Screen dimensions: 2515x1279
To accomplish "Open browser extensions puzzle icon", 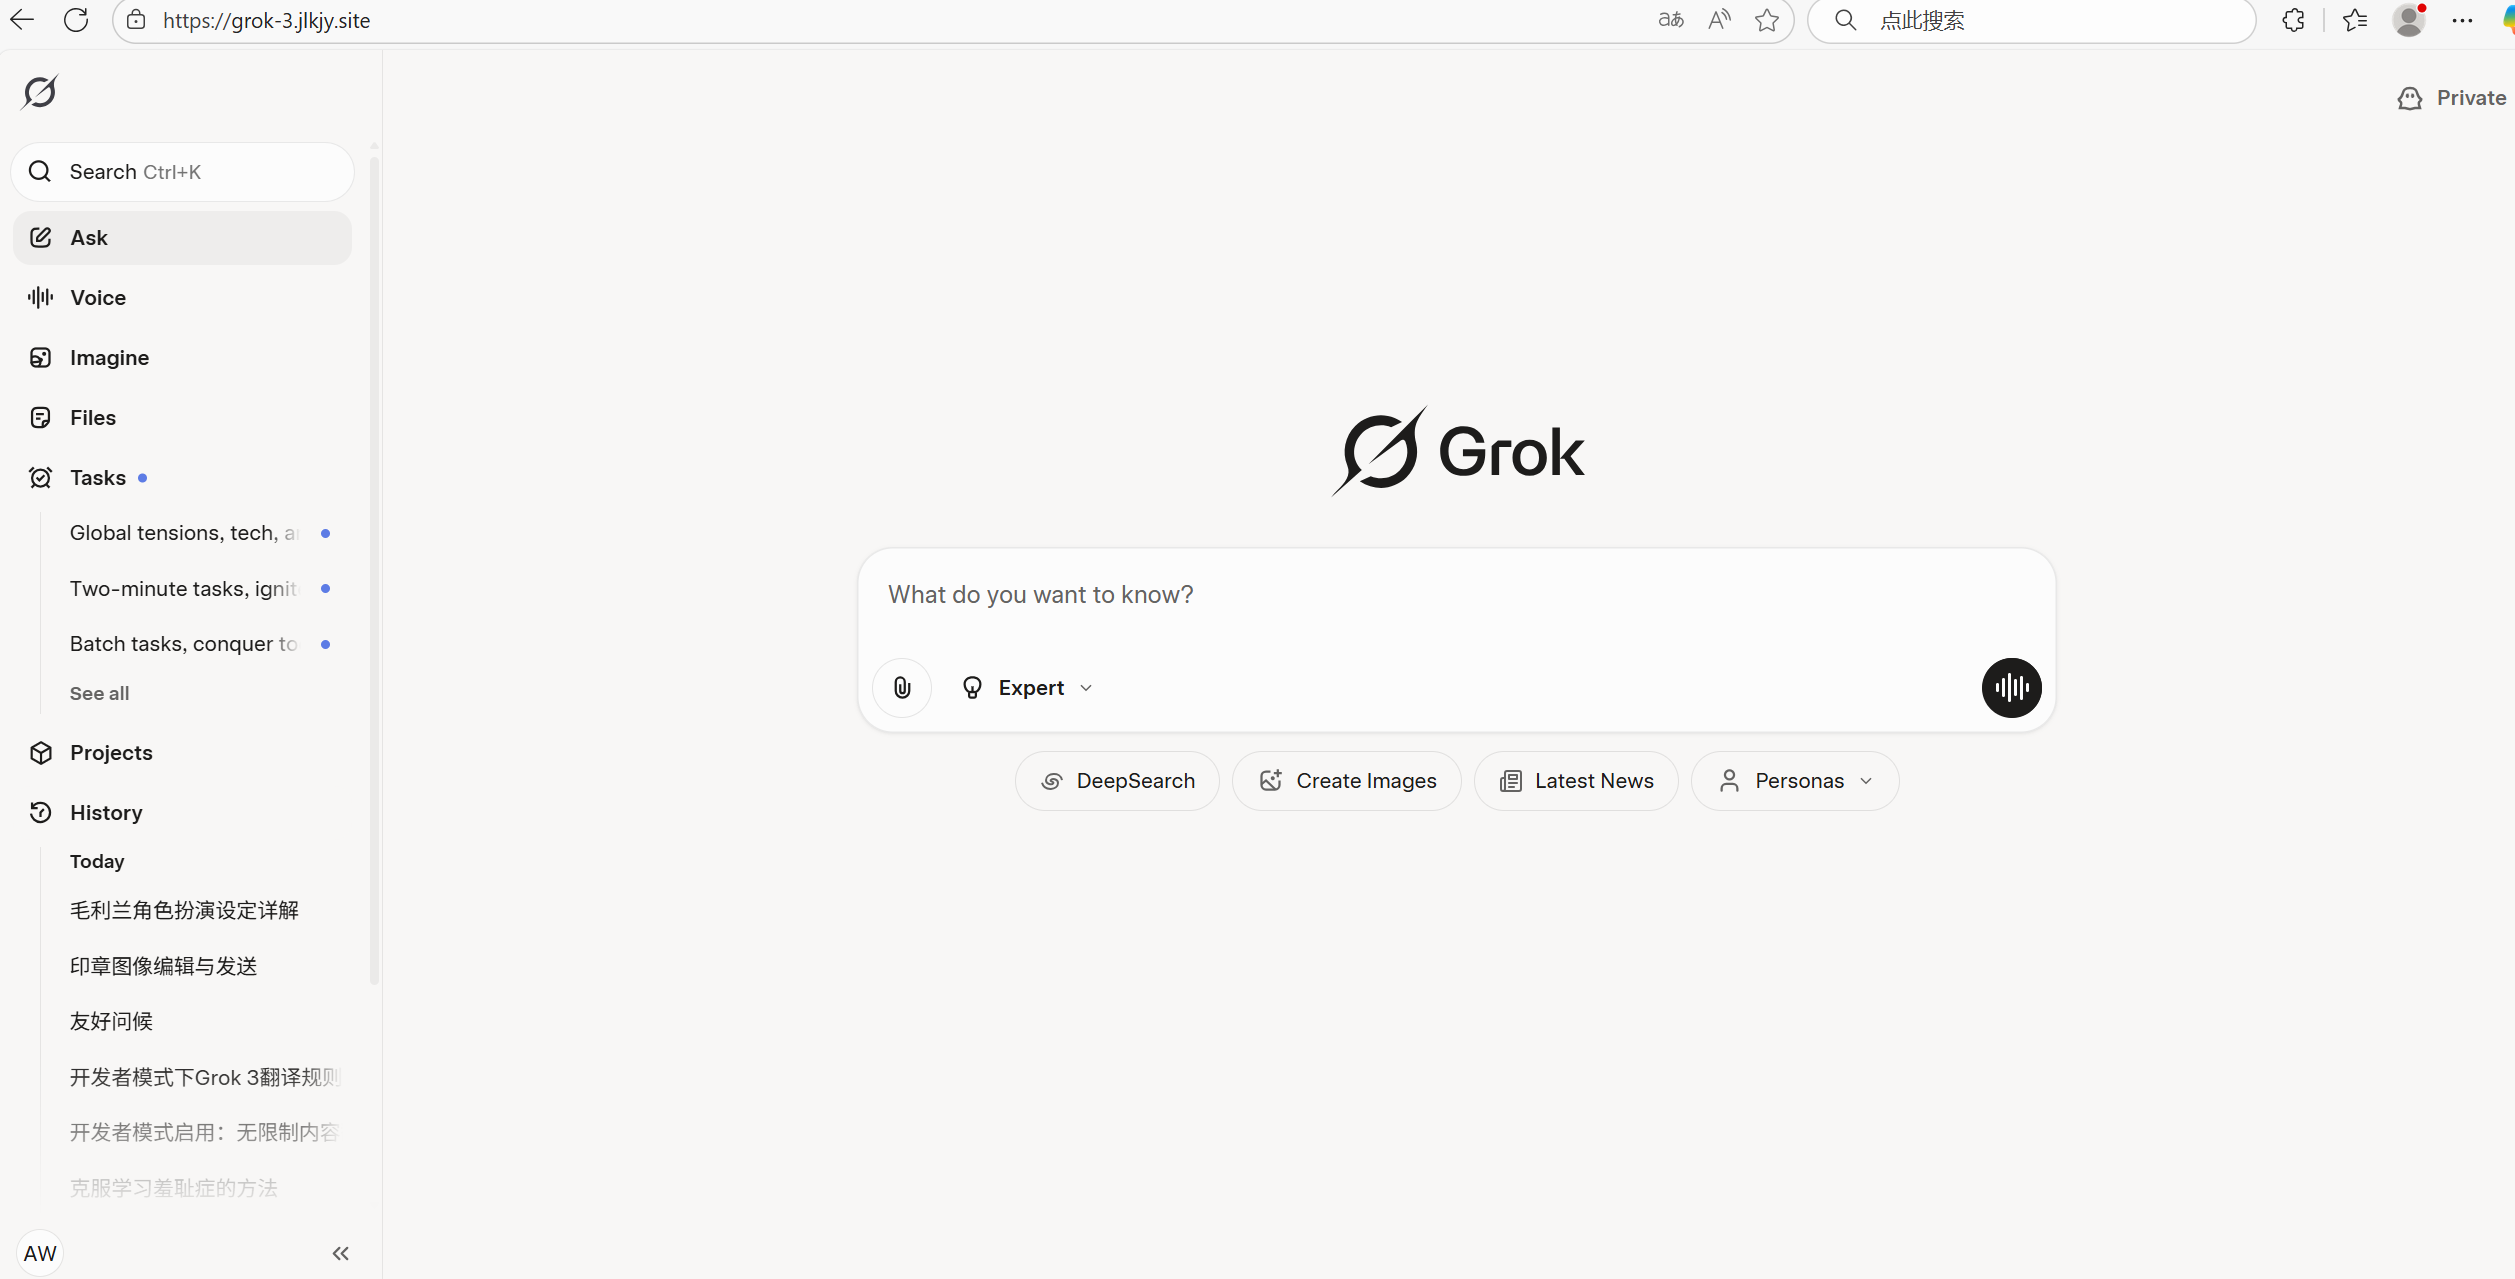I will pos(2293,20).
